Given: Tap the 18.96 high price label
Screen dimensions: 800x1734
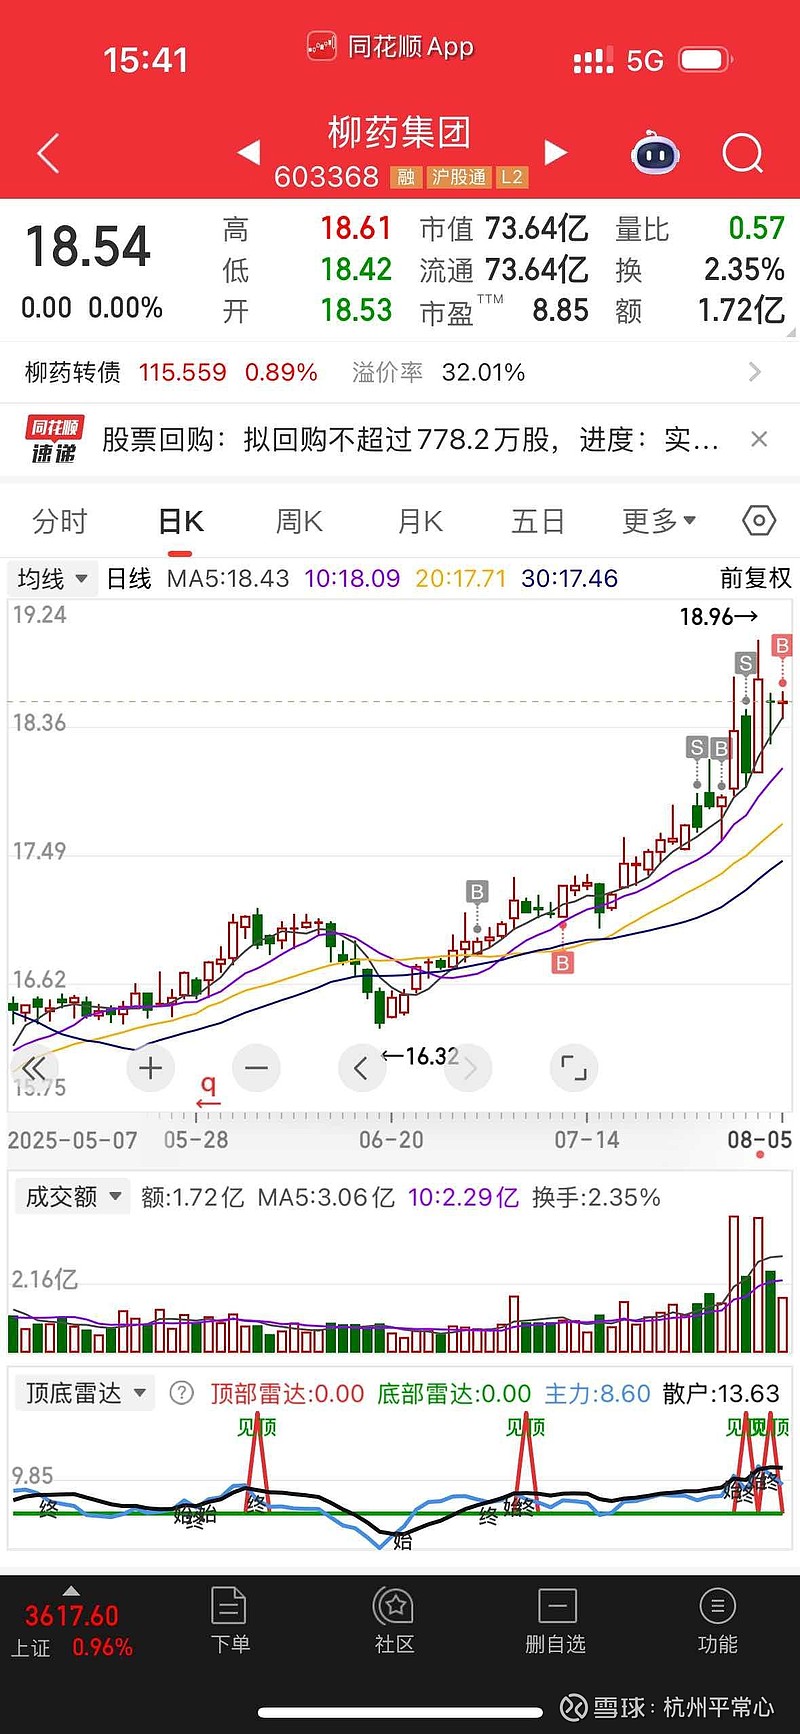Looking at the screenshot, I should [x=718, y=616].
